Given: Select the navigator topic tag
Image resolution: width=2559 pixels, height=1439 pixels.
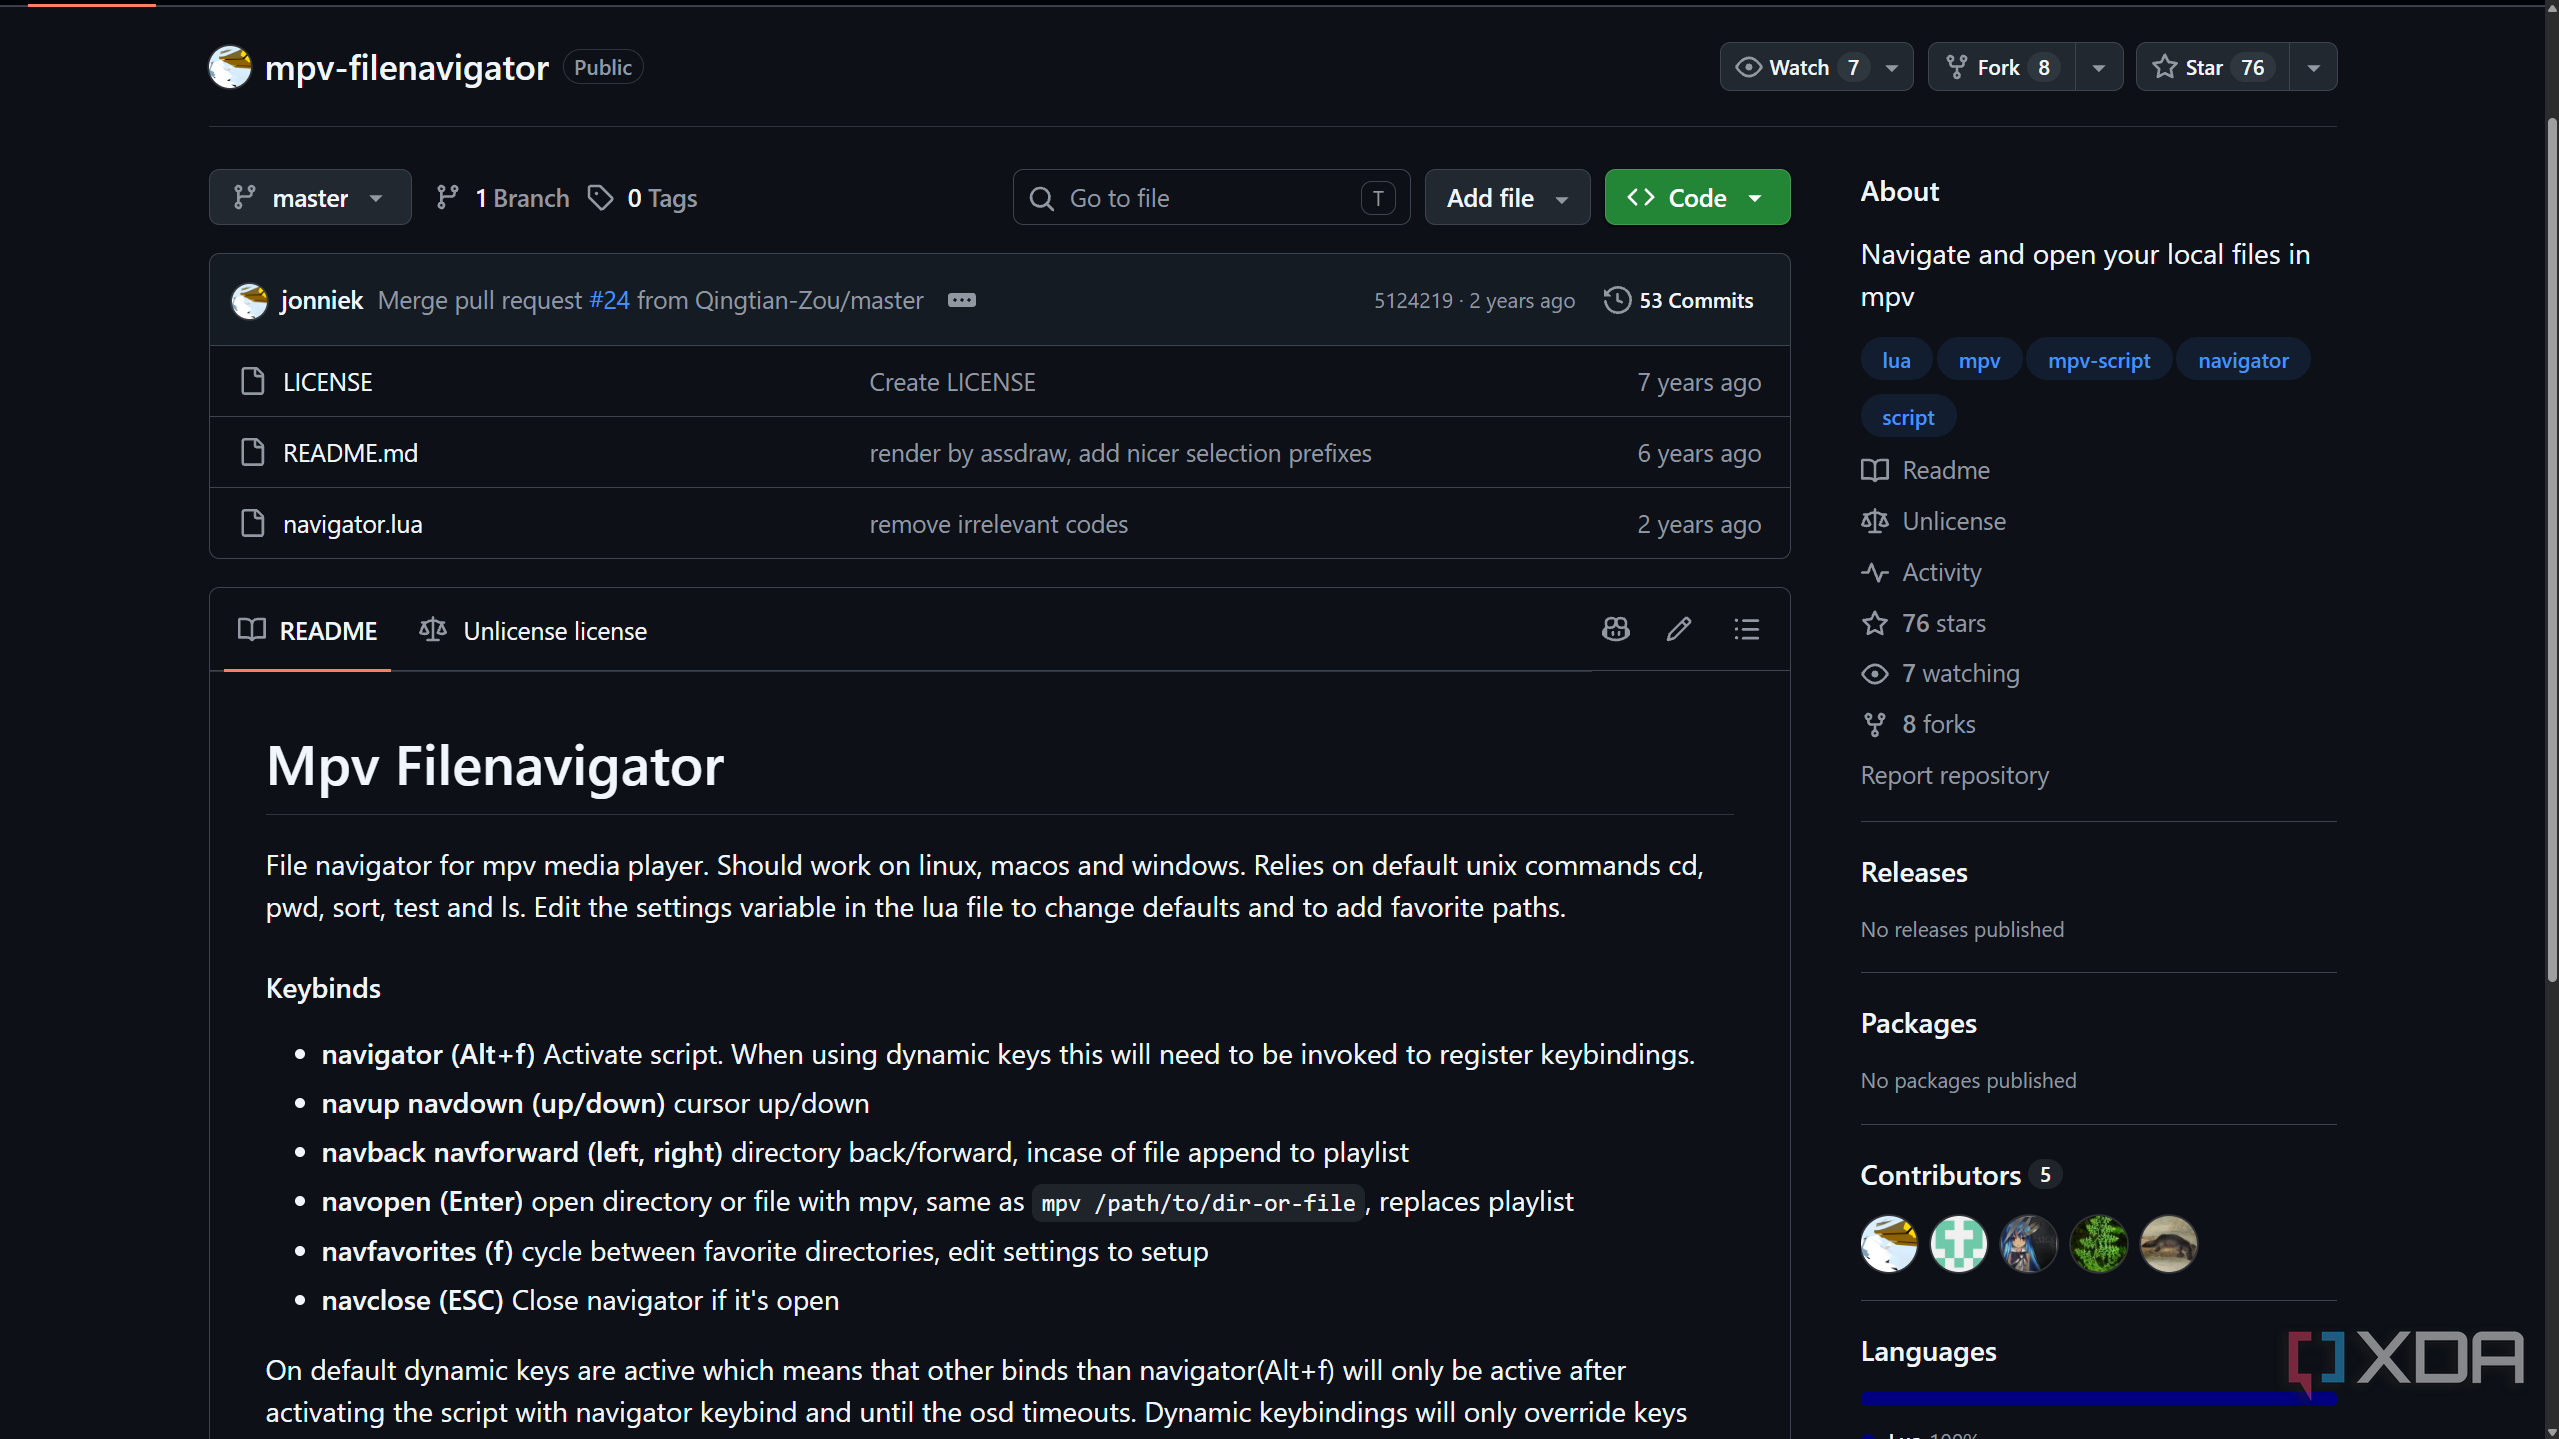Looking at the screenshot, I should point(2243,360).
